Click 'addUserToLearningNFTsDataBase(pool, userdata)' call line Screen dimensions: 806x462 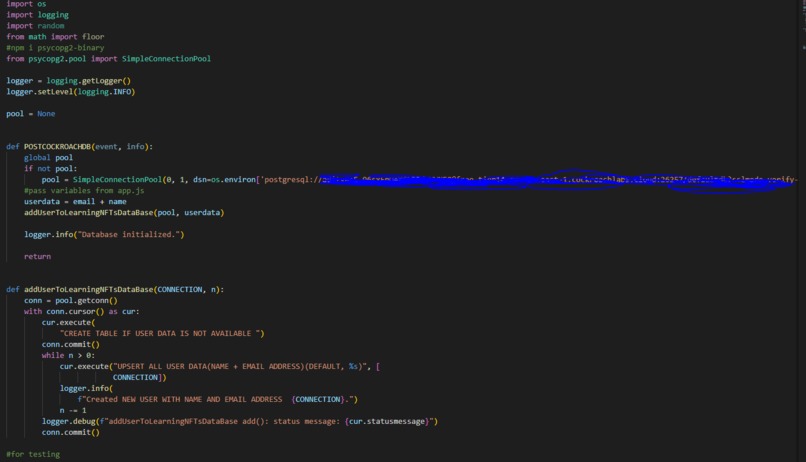tap(124, 213)
